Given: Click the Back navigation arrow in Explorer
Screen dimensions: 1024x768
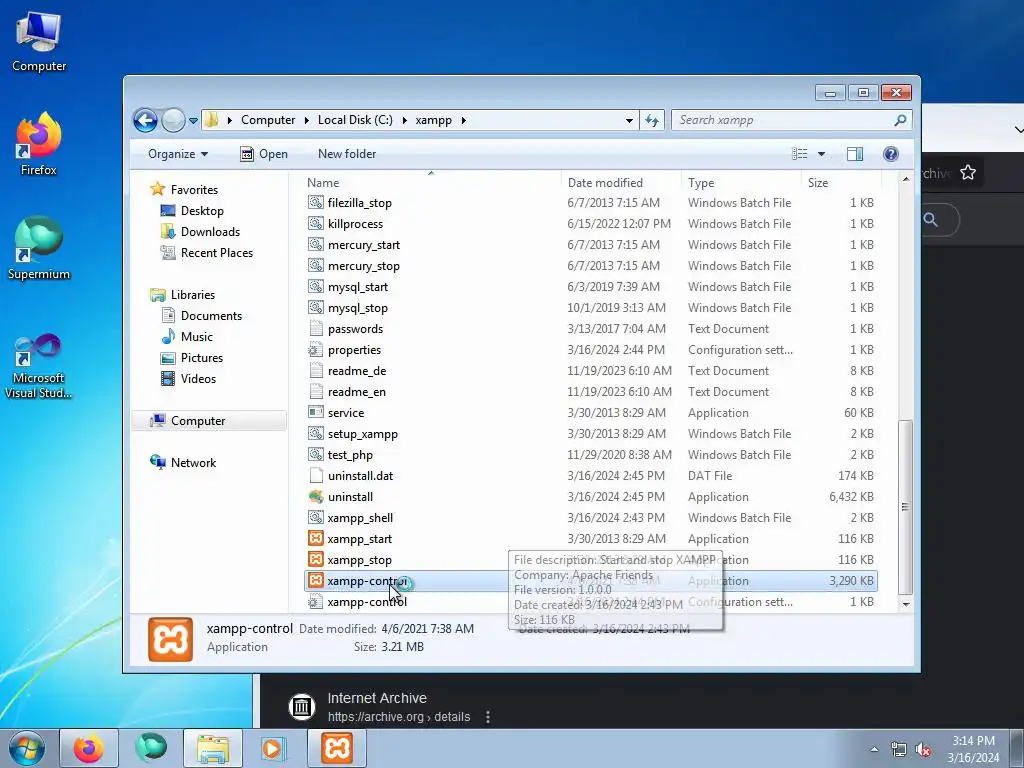Looking at the screenshot, I should point(145,120).
